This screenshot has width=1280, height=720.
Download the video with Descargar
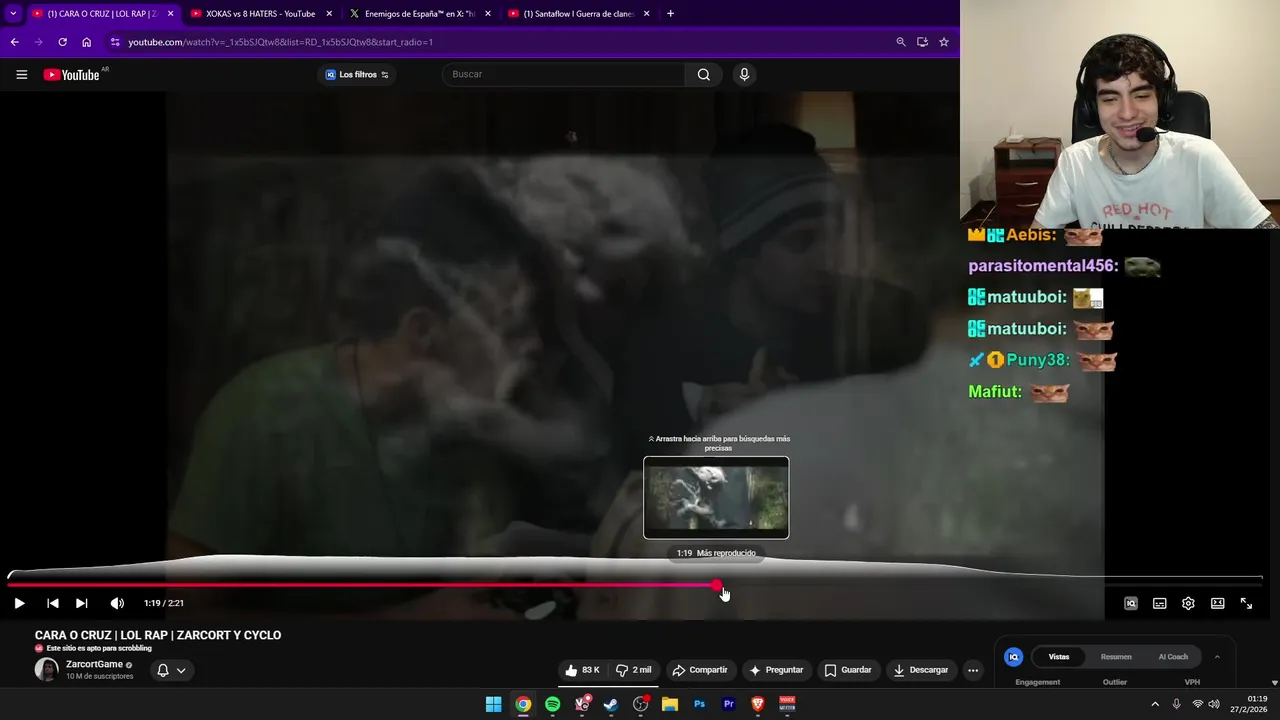[x=920, y=670]
